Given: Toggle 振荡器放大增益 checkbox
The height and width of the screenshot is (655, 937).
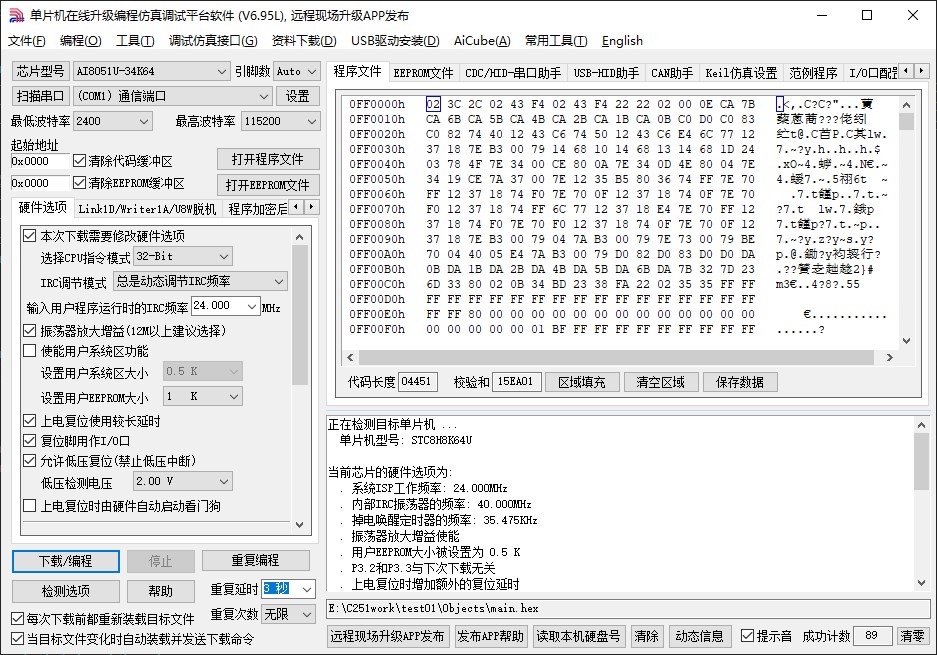Looking at the screenshot, I should coord(29,330).
